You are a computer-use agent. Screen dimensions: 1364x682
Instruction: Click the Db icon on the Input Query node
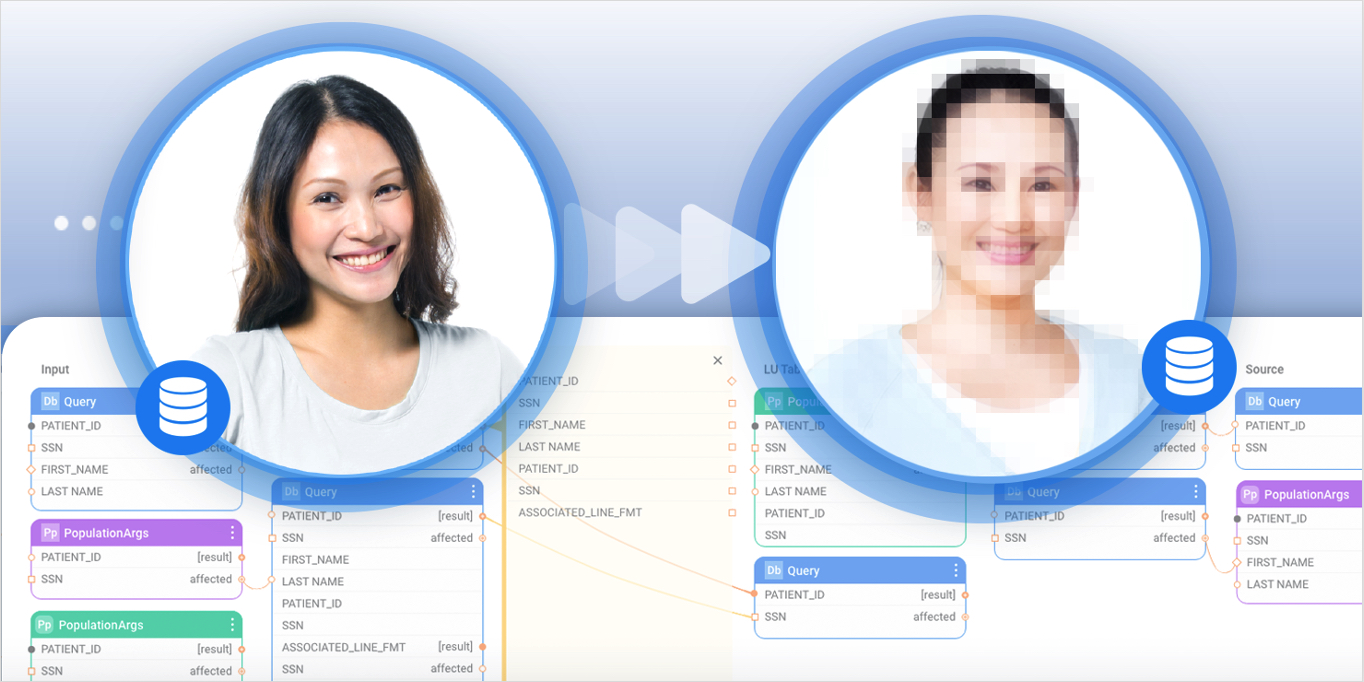50,402
